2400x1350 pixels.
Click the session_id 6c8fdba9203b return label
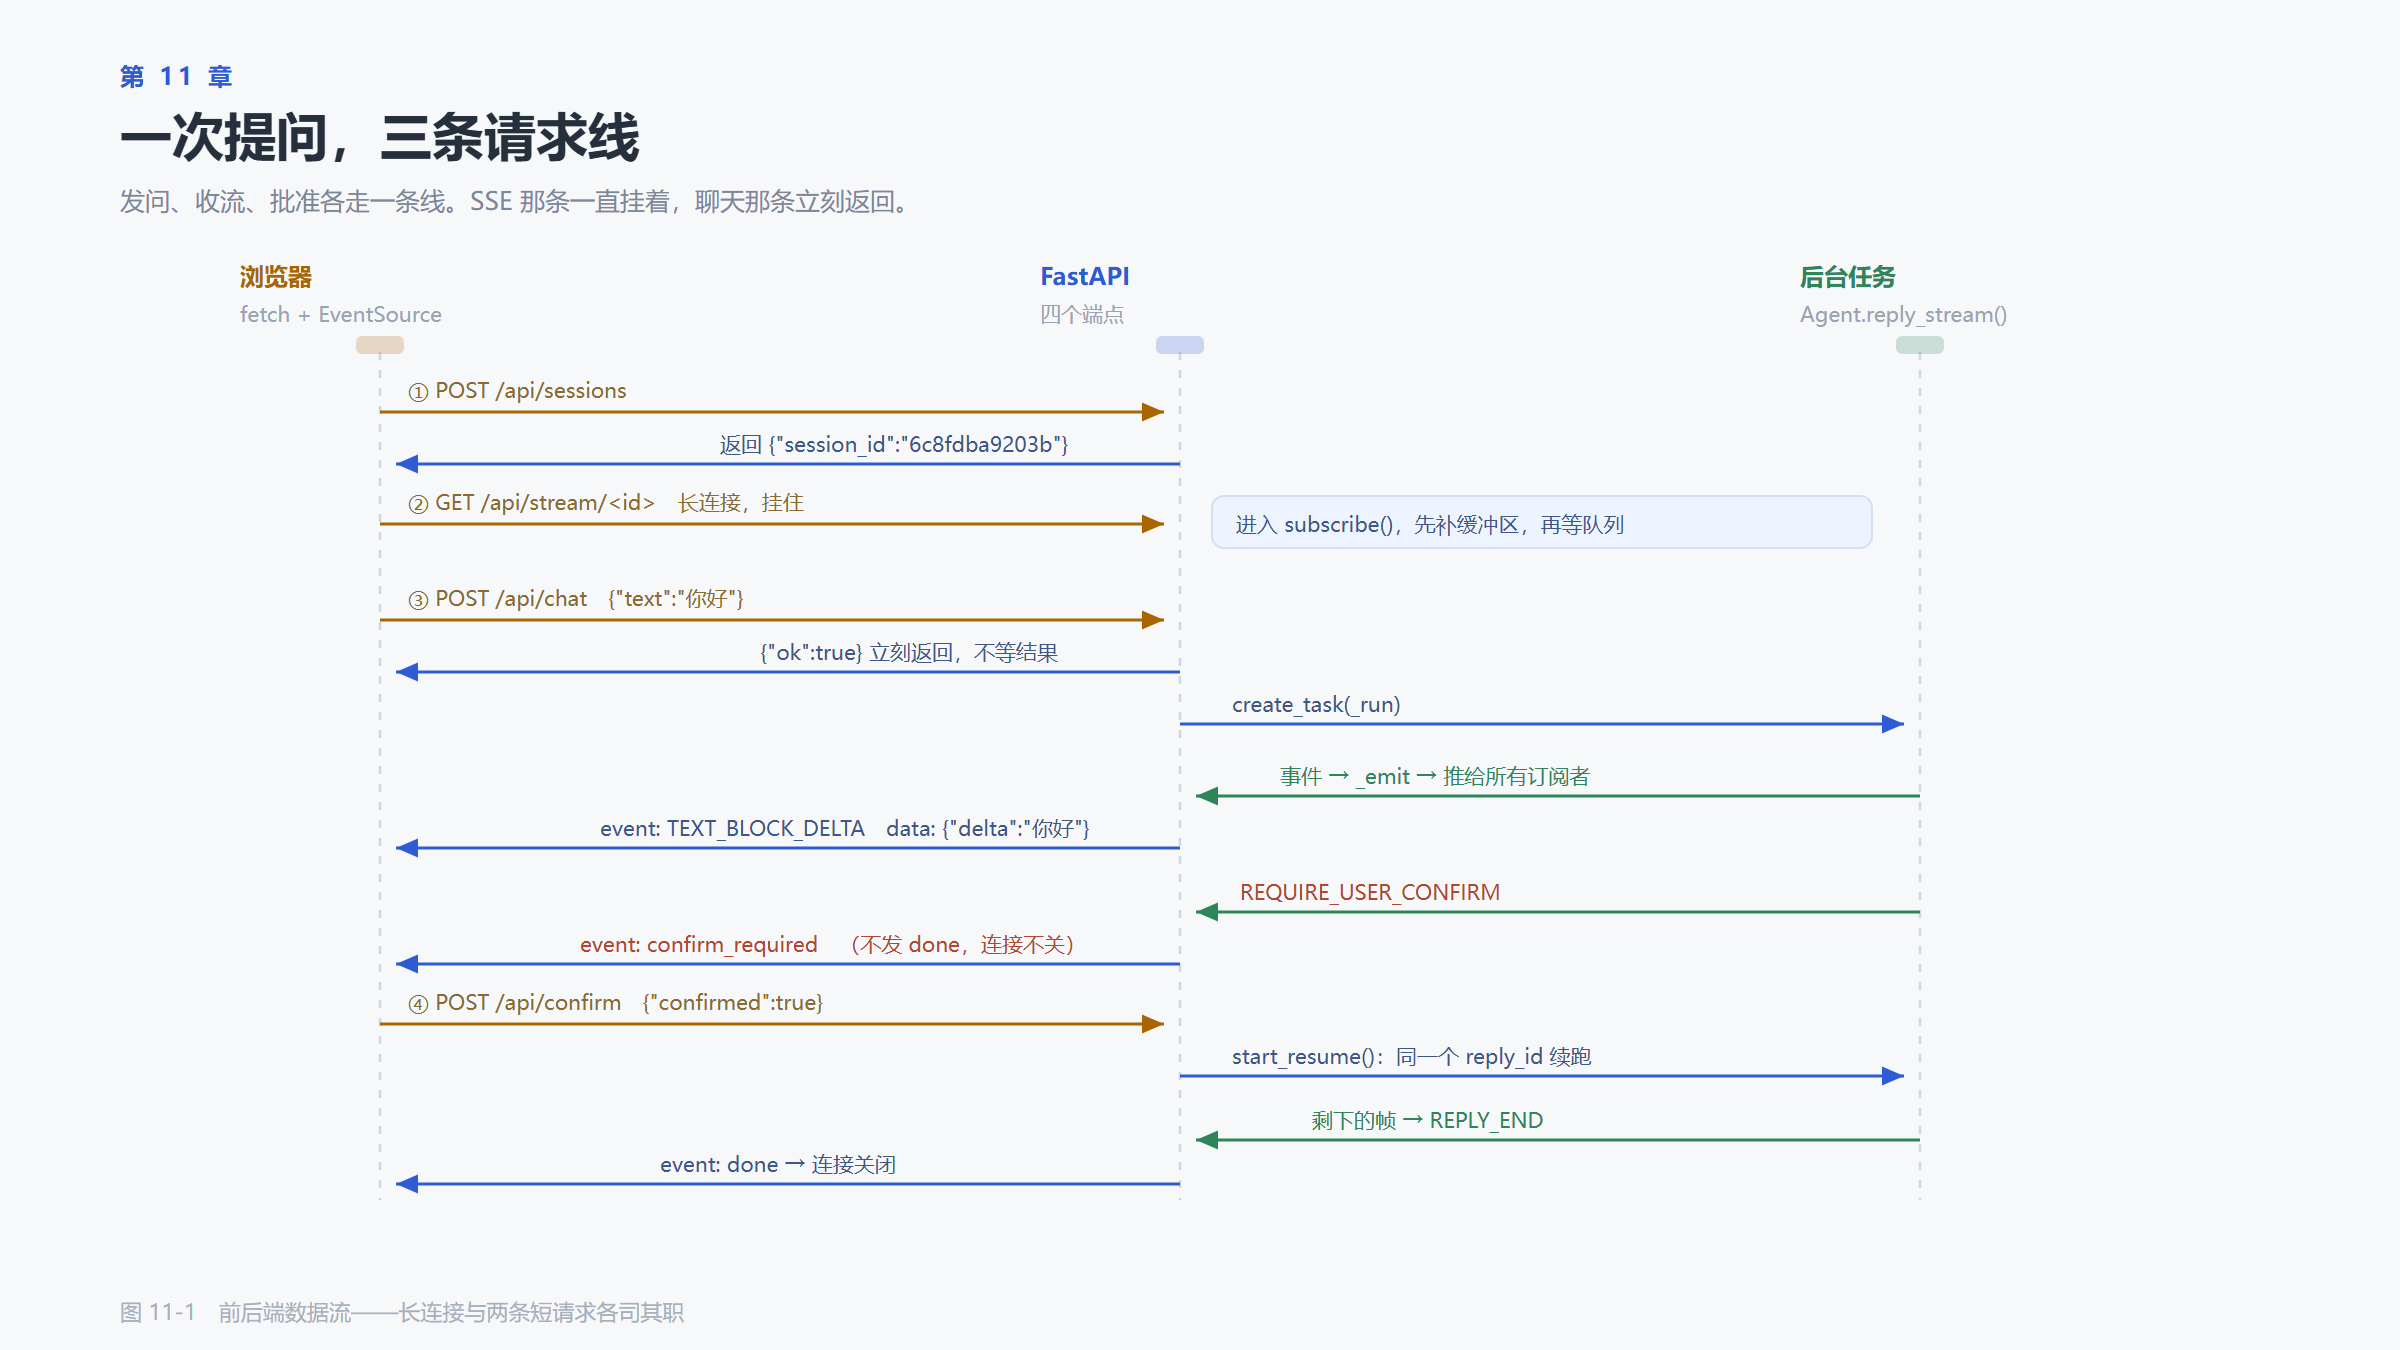[894, 445]
